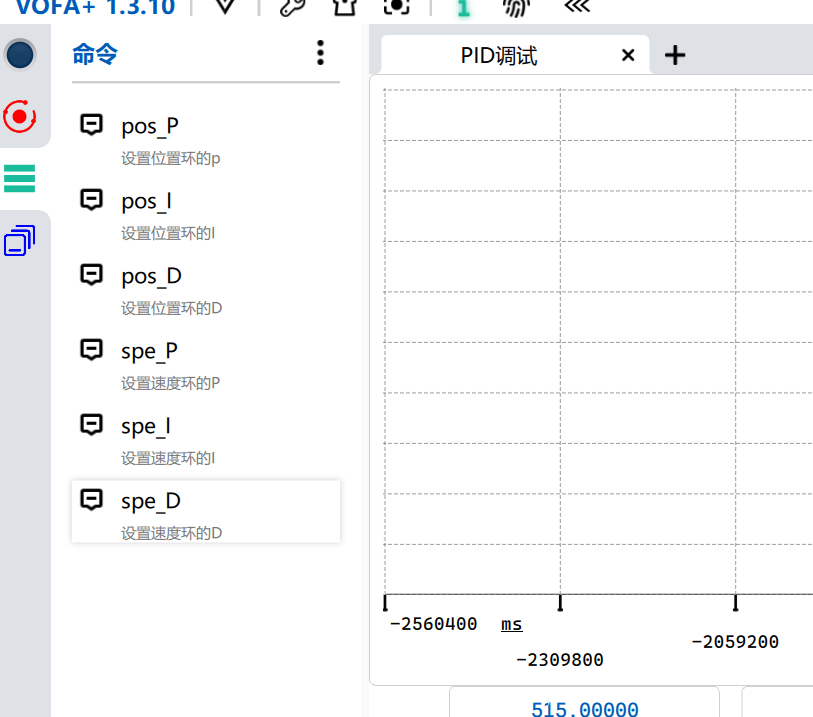Toggle the green channel indicator showing 1
813x717 pixels.
click(x=461, y=8)
